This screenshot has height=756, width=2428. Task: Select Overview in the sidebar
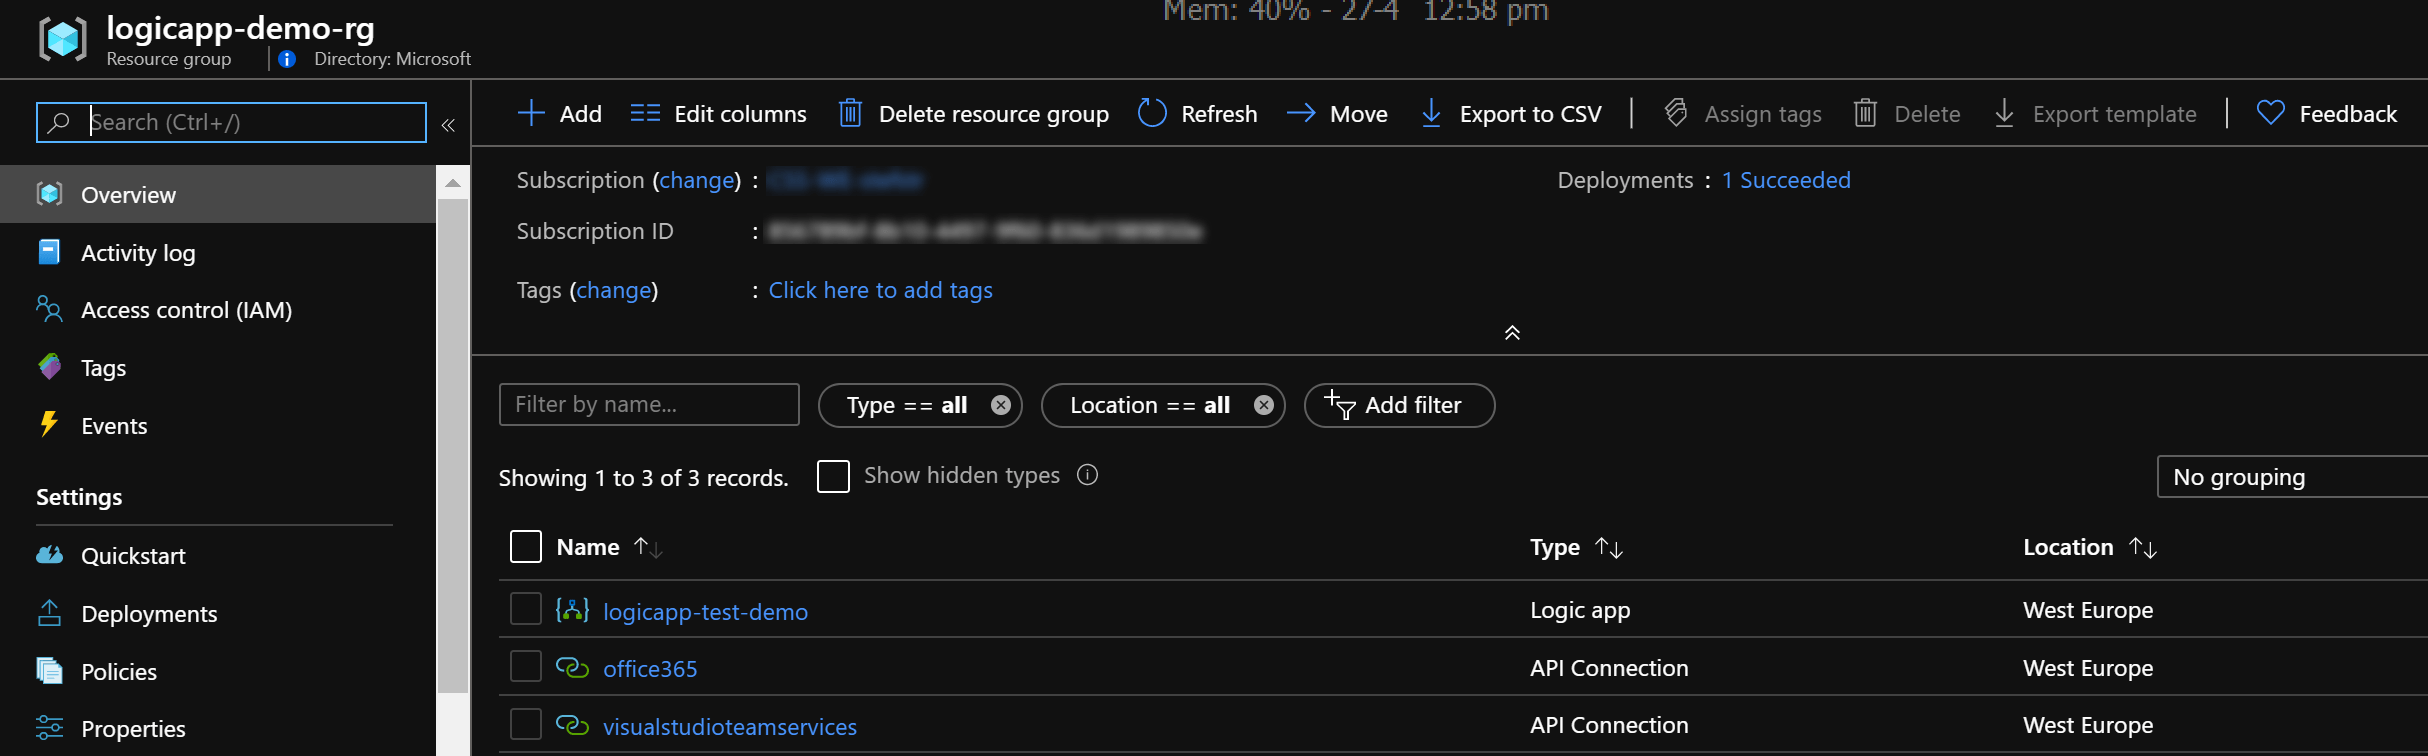point(218,194)
